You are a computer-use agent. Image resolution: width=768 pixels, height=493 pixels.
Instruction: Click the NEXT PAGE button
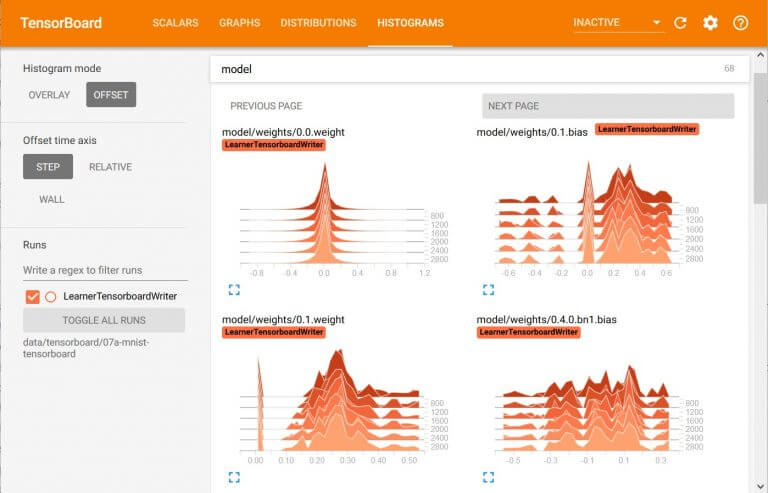[607, 106]
